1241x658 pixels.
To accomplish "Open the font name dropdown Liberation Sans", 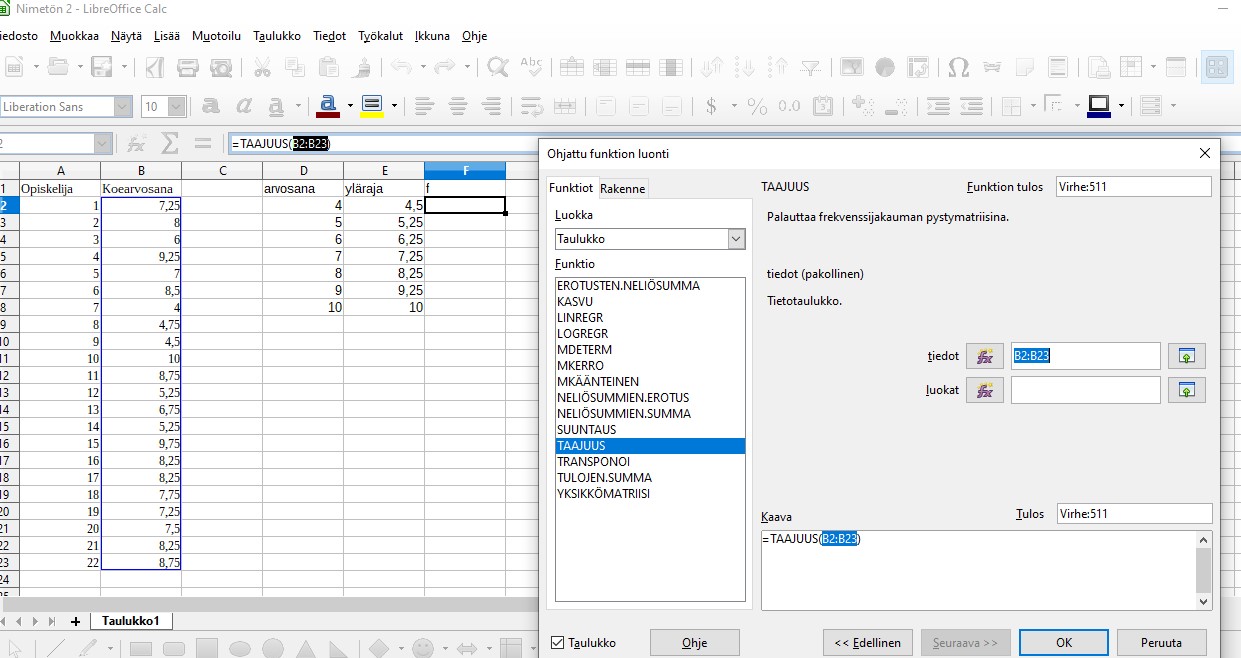I will [122, 106].
